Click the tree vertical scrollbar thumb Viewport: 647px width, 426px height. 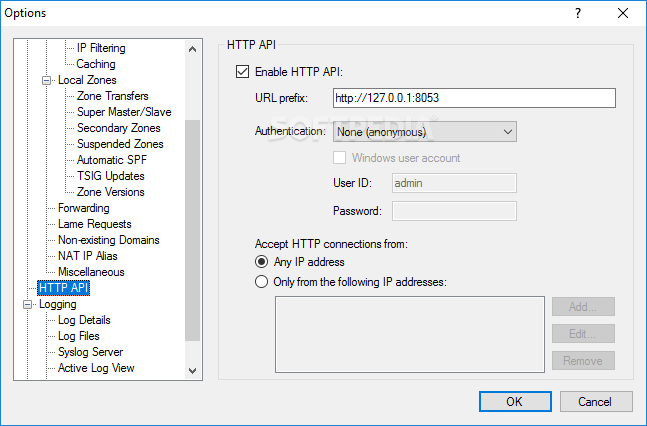pos(192,230)
